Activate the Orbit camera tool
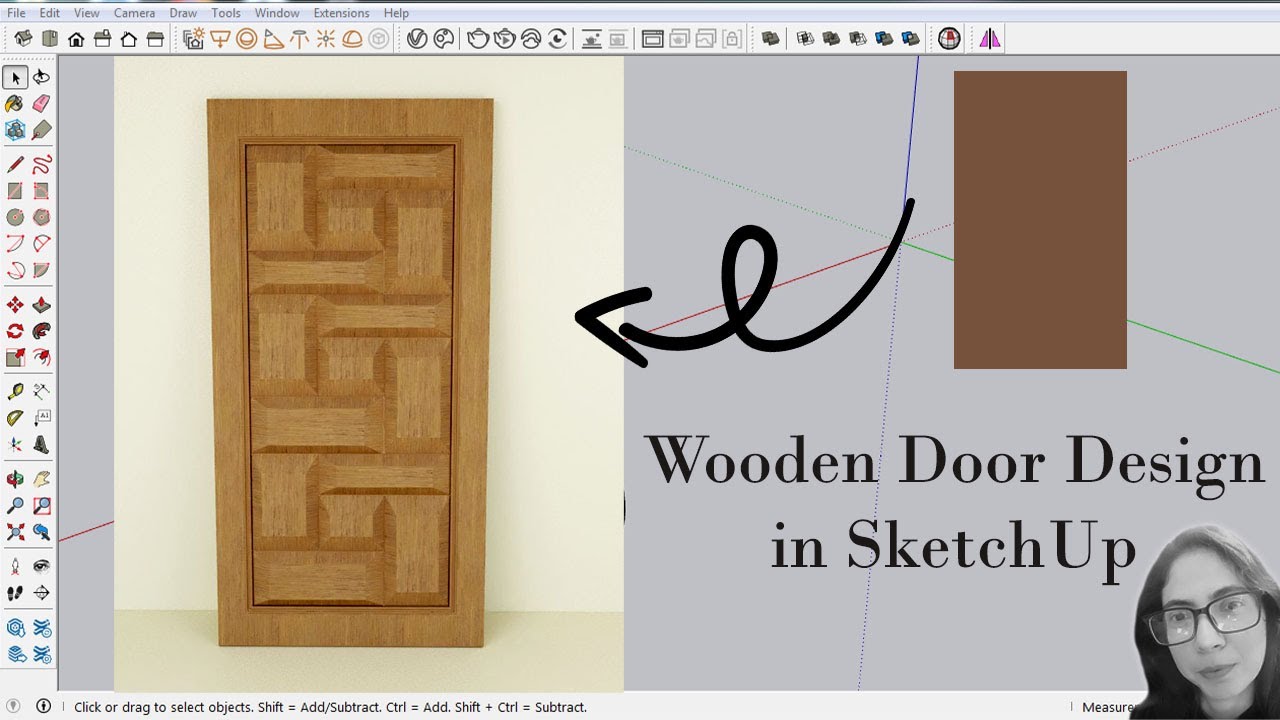Screen dimensions: 1280x720 click(x=15, y=480)
